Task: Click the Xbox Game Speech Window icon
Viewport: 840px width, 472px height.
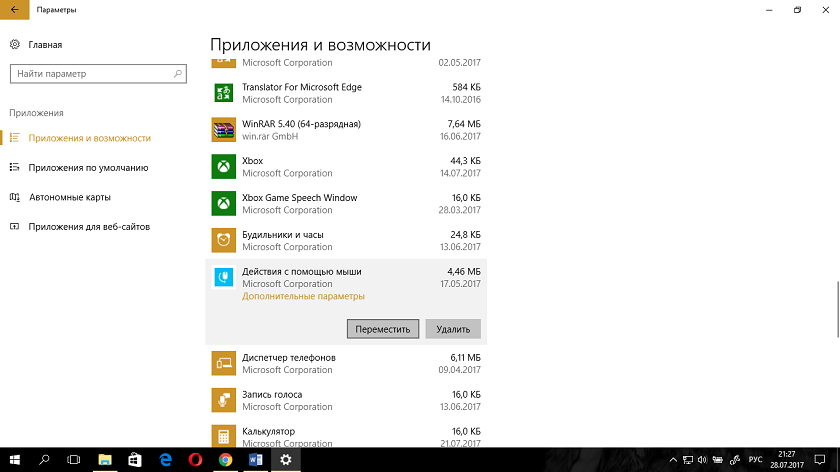Action: tap(223, 204)
